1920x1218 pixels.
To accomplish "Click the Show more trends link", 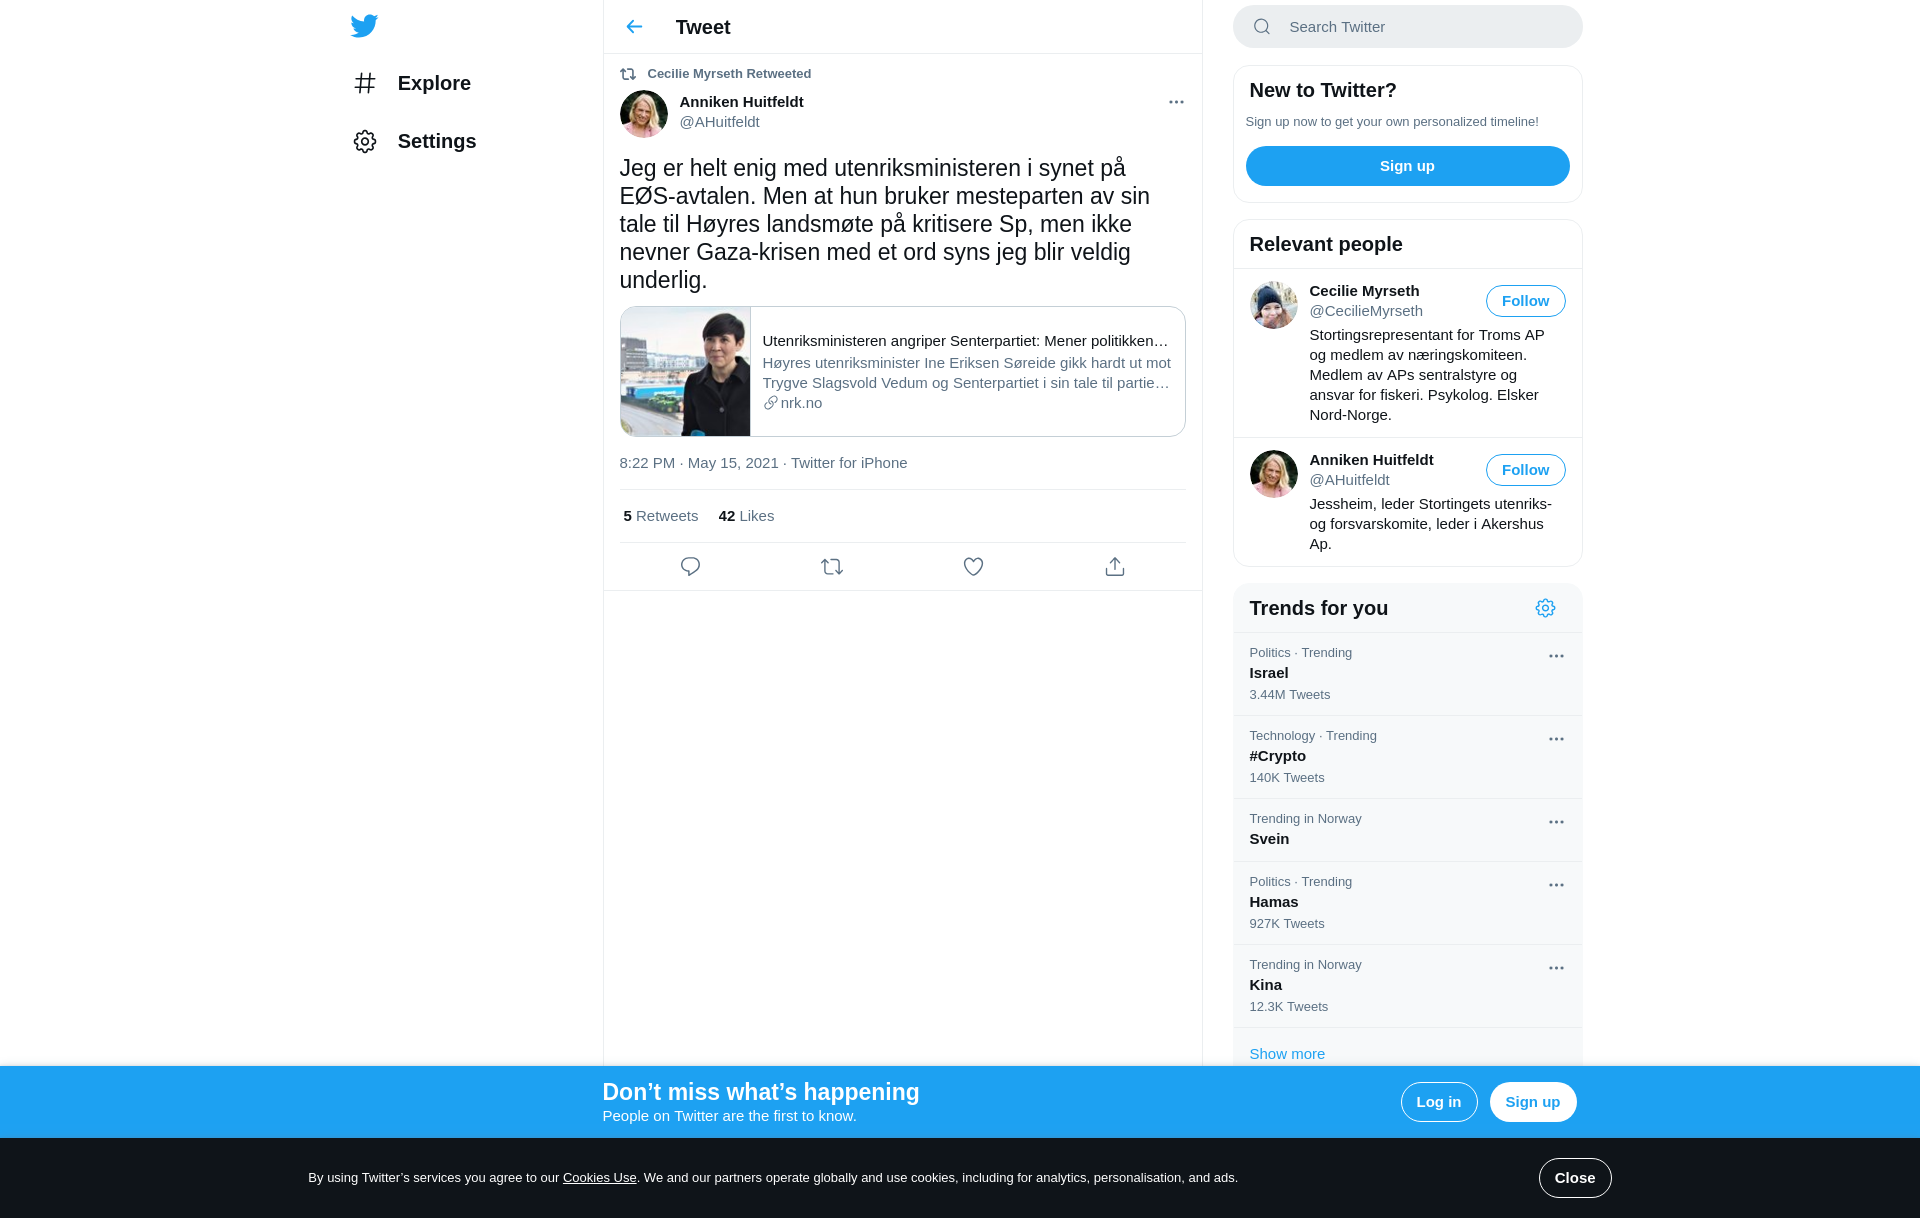I will coord(1286,1054).
